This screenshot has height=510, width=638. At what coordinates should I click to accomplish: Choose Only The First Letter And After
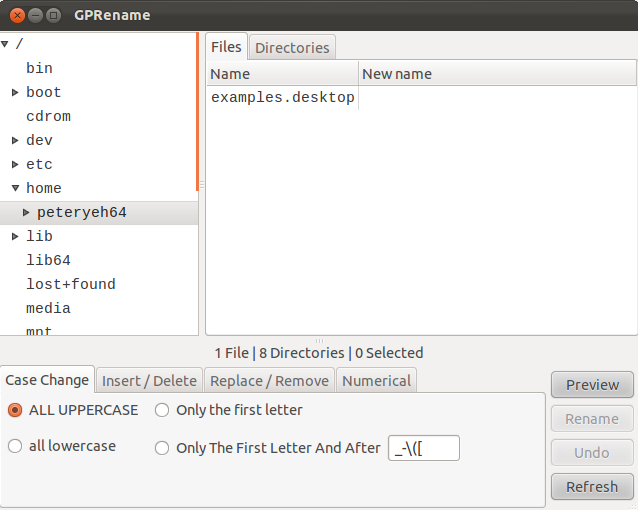pos(268,448)
